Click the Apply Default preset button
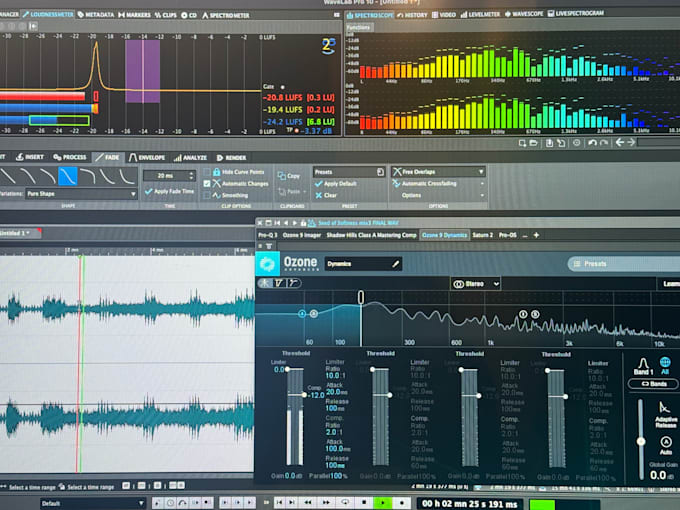680x510 pixels. click(336, 184)
